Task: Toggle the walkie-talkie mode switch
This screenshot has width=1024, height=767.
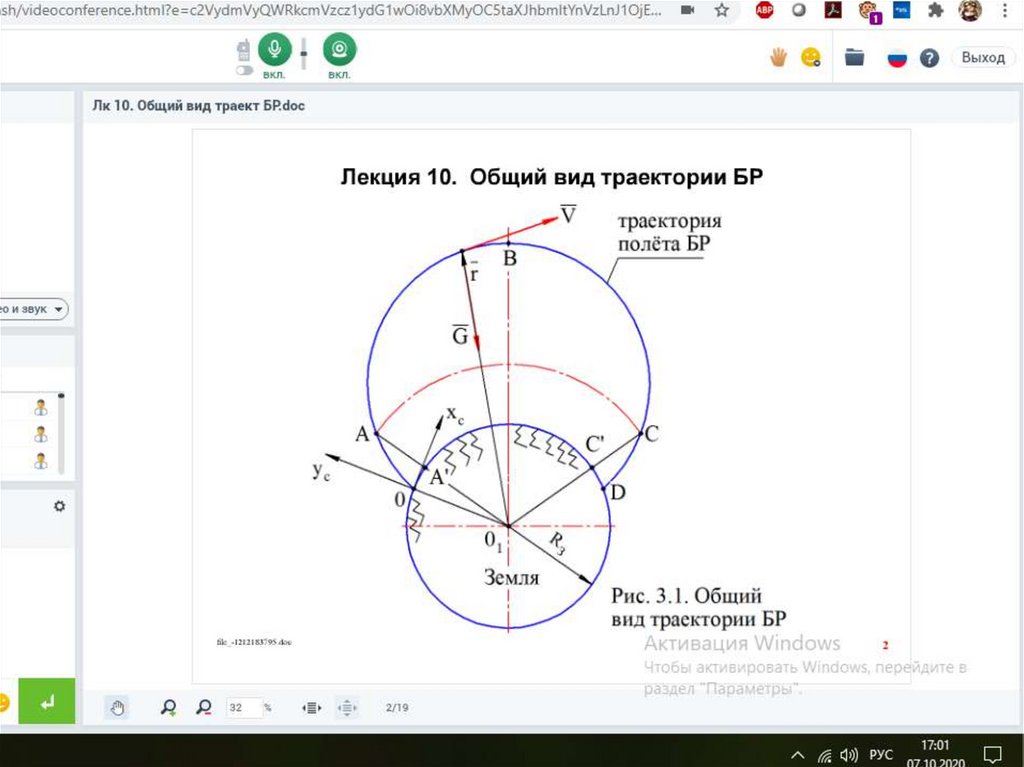Action: click(x=244, y=70)
